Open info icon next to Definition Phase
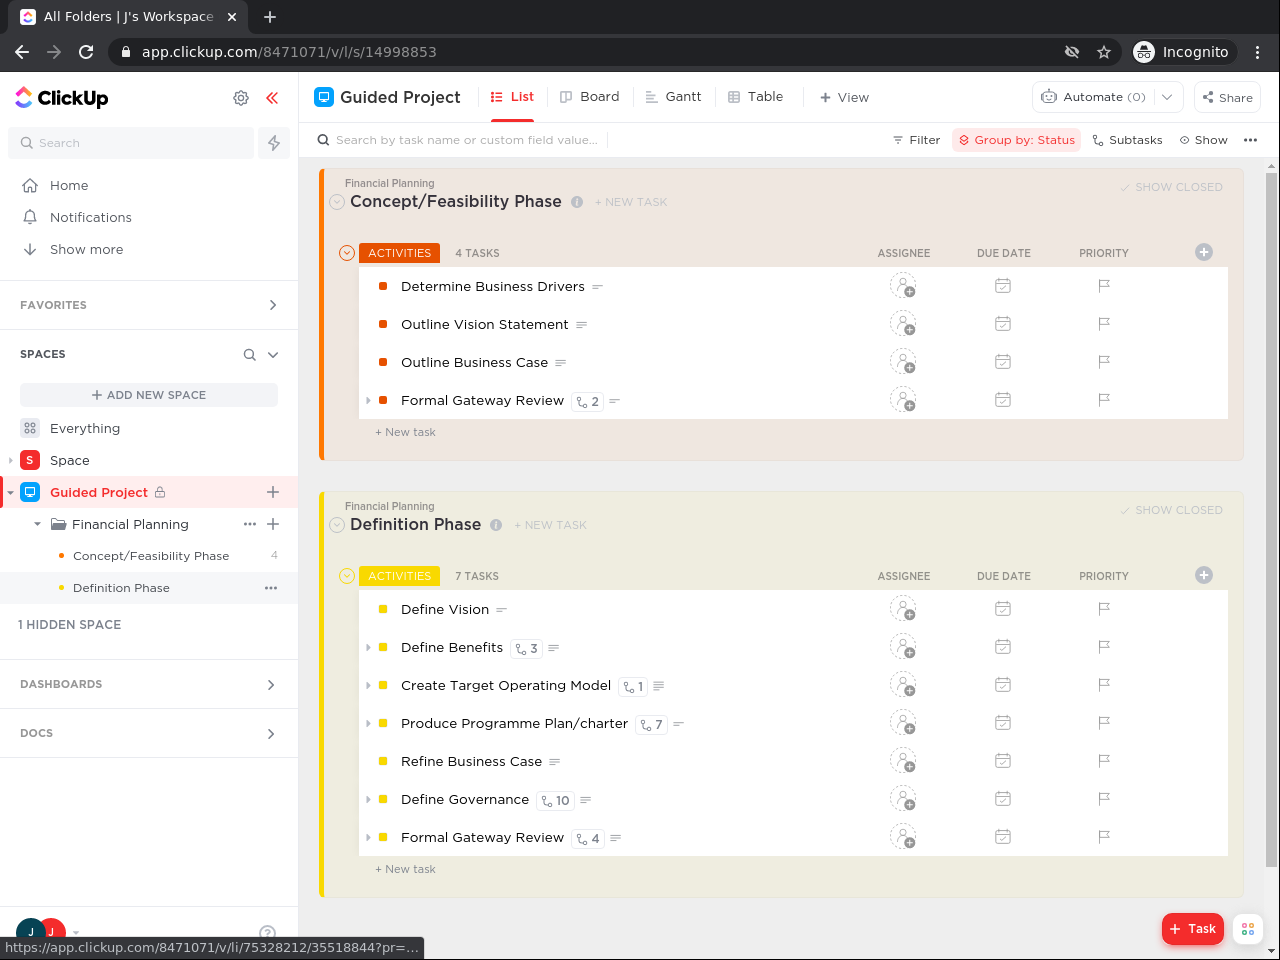Image resolution: width=1280 pixels, height=960 pixels. coord(496,525)
